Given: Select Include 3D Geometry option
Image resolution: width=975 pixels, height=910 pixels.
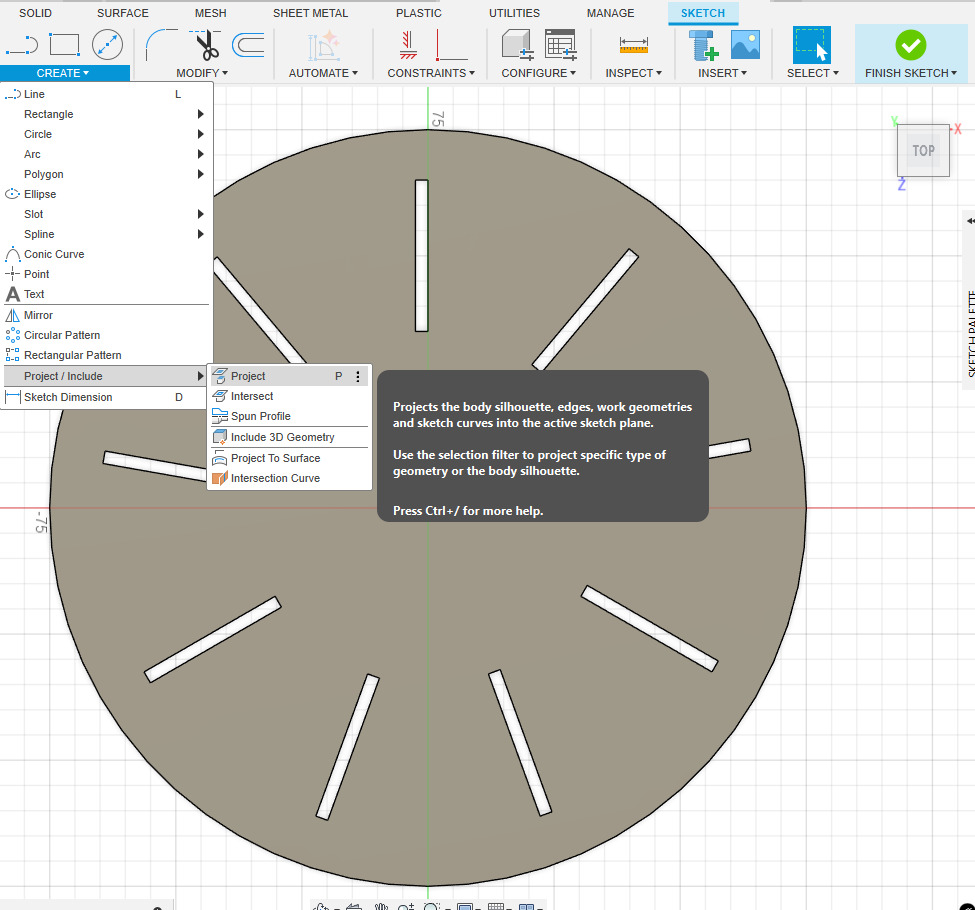Looking at the screenshot, I should (x=289, y=437).
